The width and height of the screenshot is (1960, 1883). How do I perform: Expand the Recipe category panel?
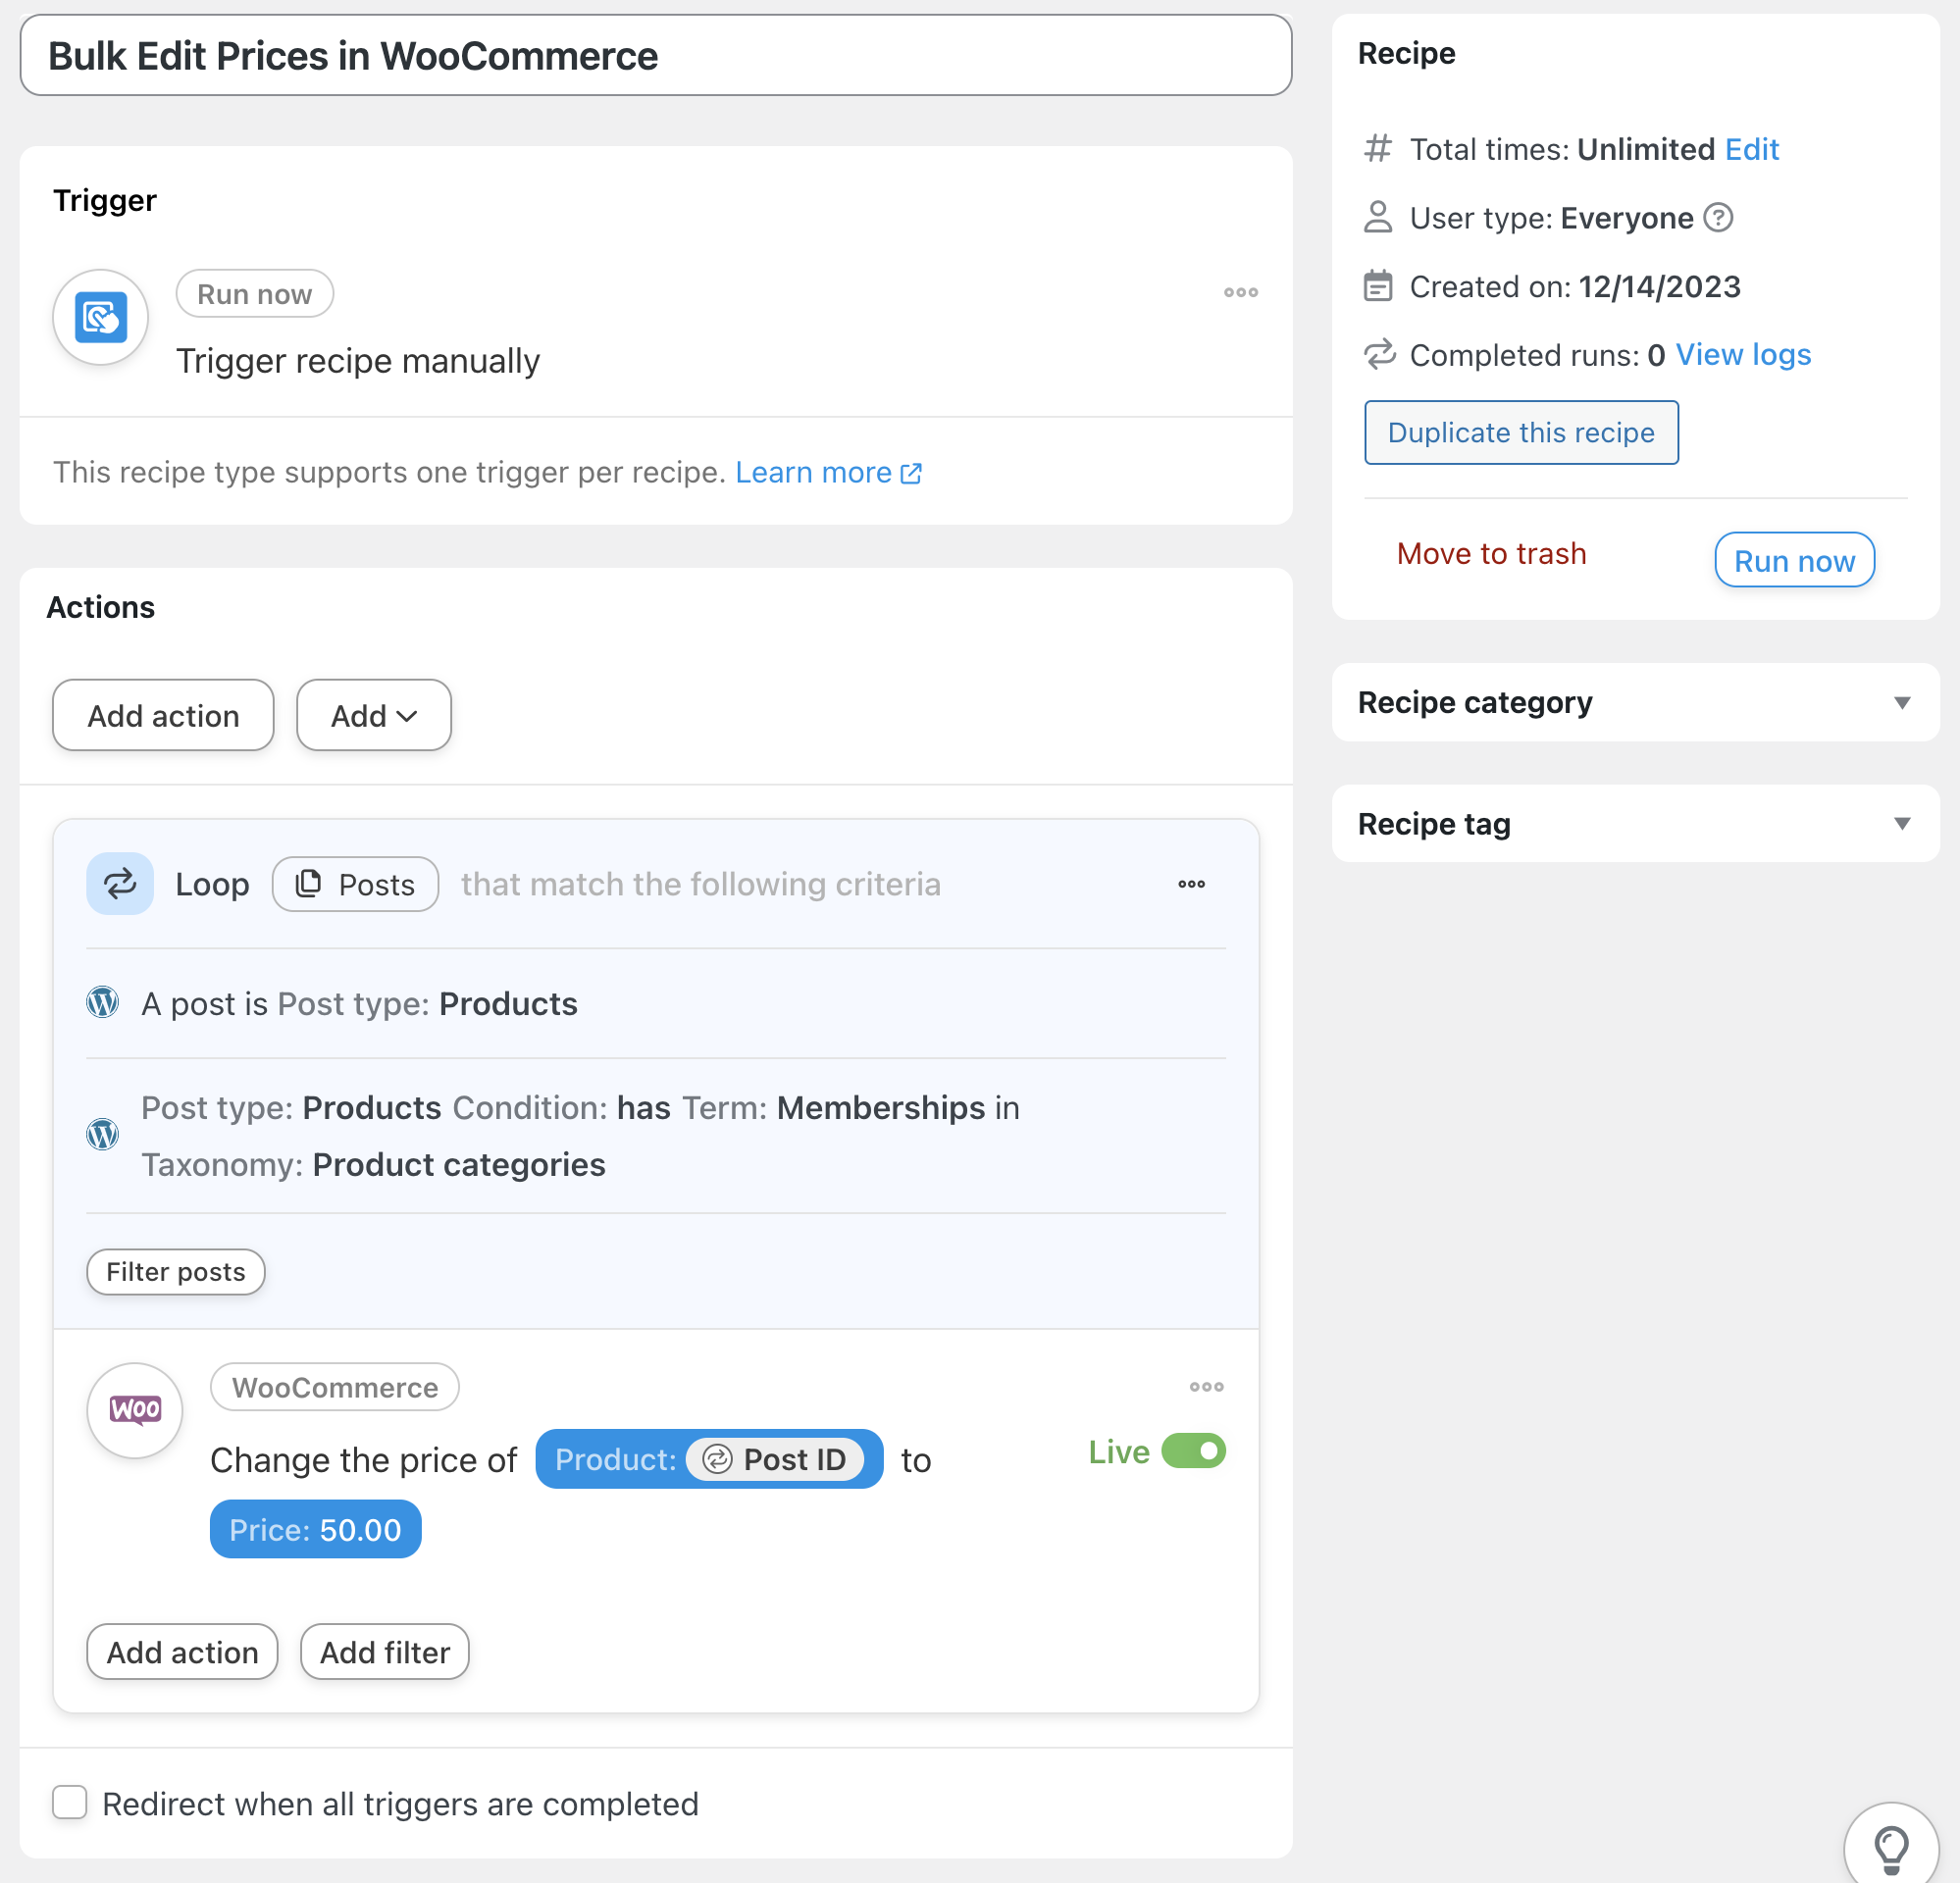[x=1902, y=703]
